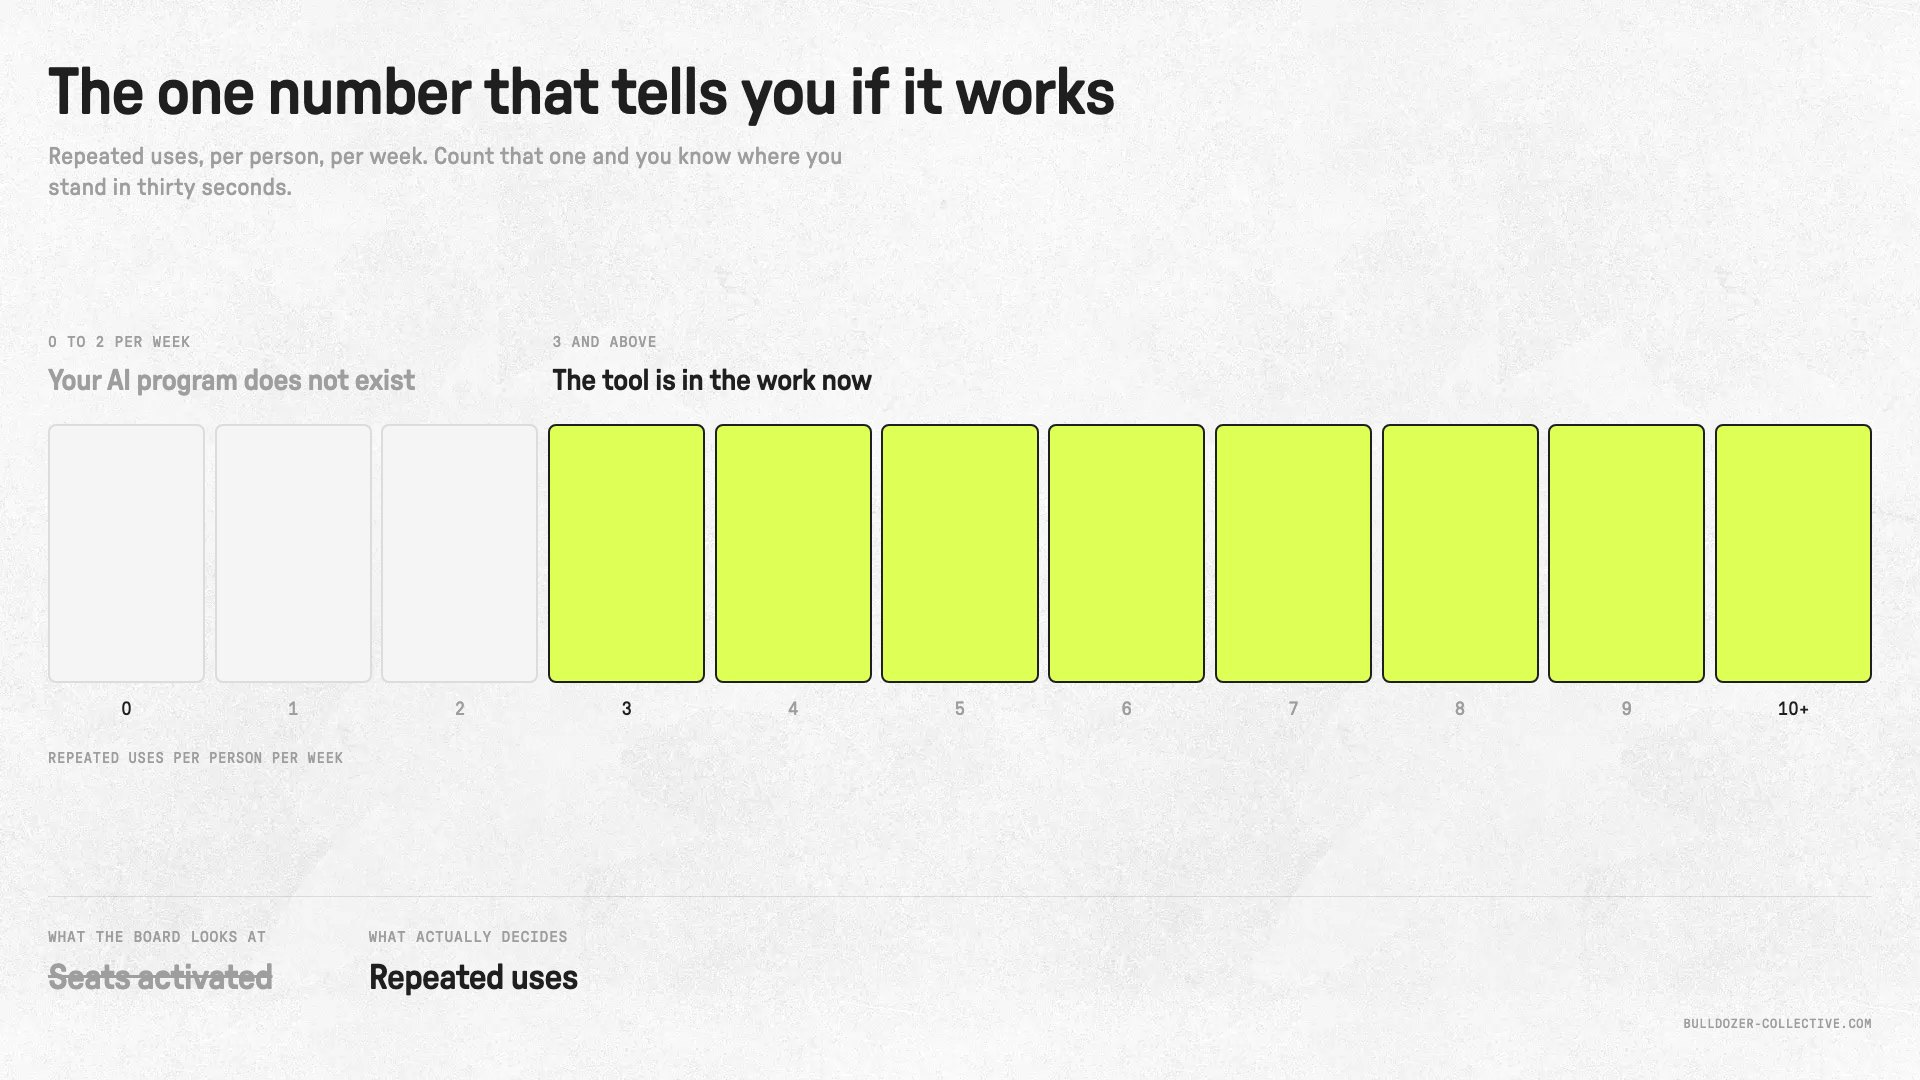Viewport: 1920px width, 1080px height.
Task: Click the struck-through 'Seats activated' text
Action: coord(160,977)
